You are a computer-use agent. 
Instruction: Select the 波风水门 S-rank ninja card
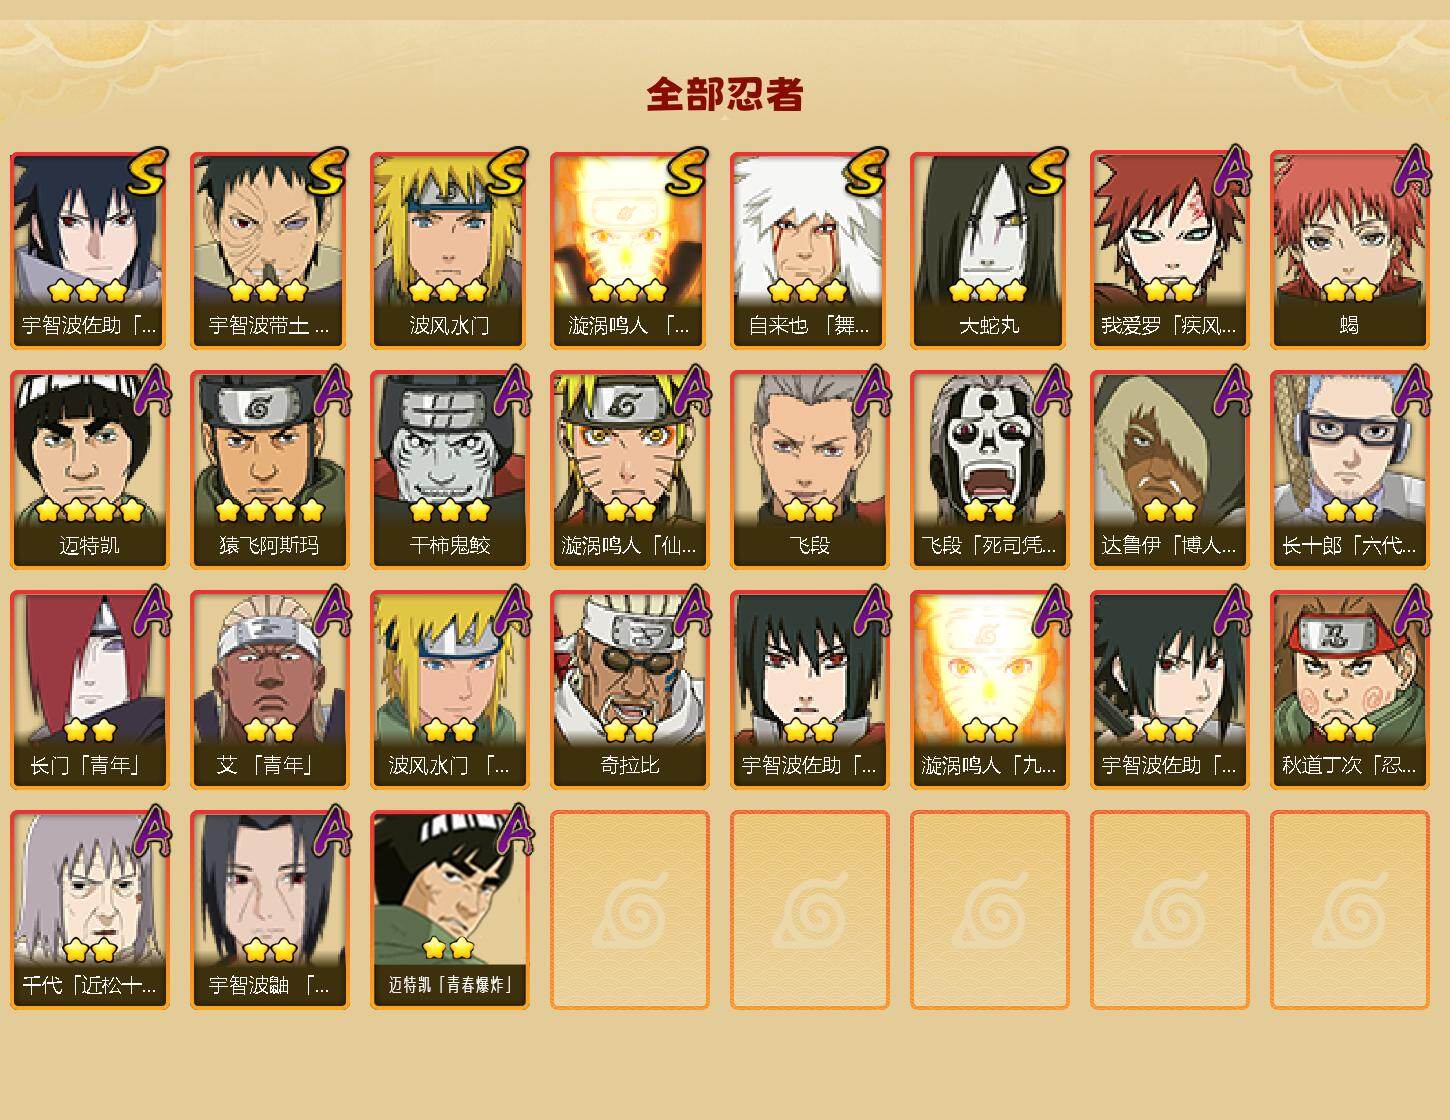449,250
